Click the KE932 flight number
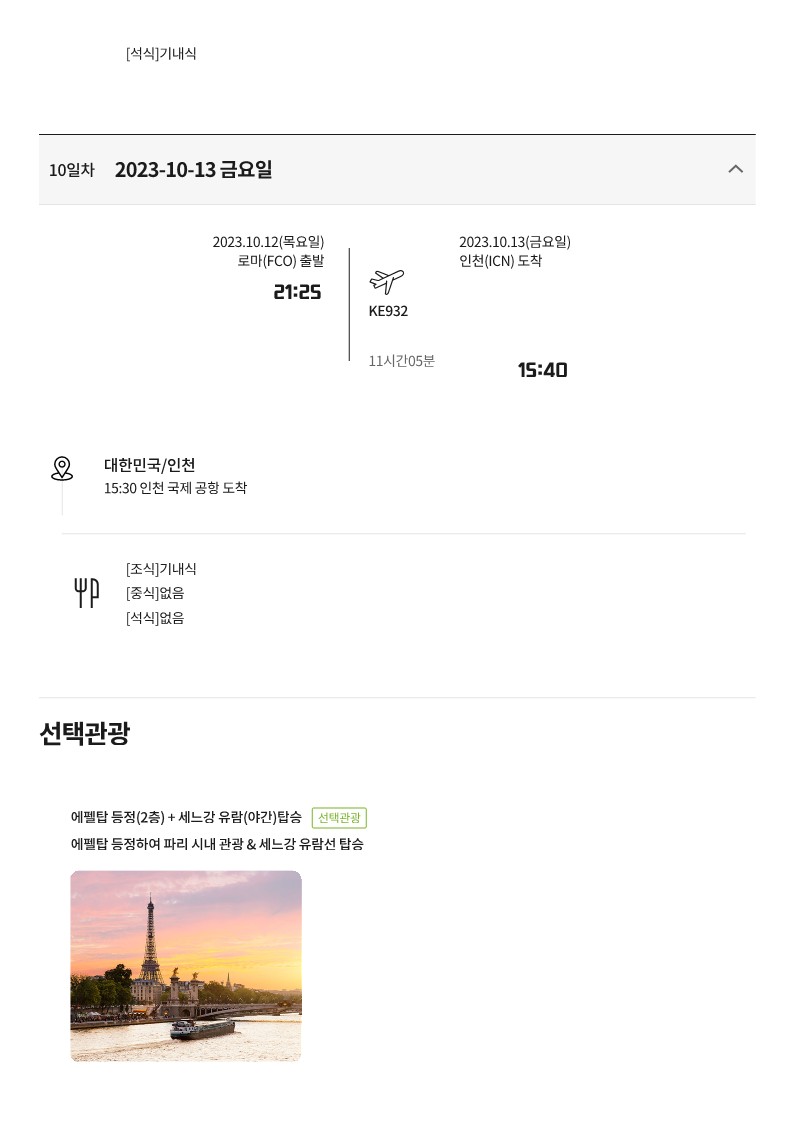Viewport: 793px width, 1123px height. tap(388, 311)
